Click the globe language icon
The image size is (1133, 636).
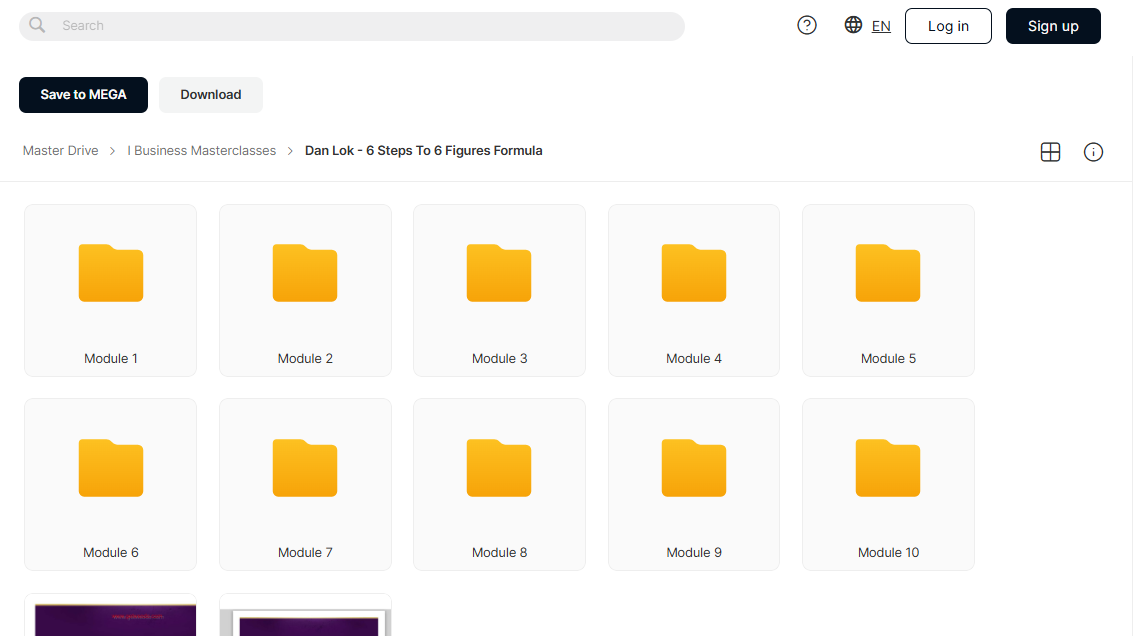(853, 25)
